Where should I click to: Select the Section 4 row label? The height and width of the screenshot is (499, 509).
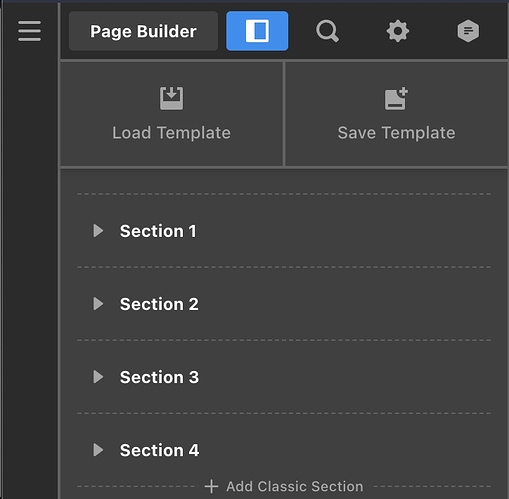coord(160,450)
